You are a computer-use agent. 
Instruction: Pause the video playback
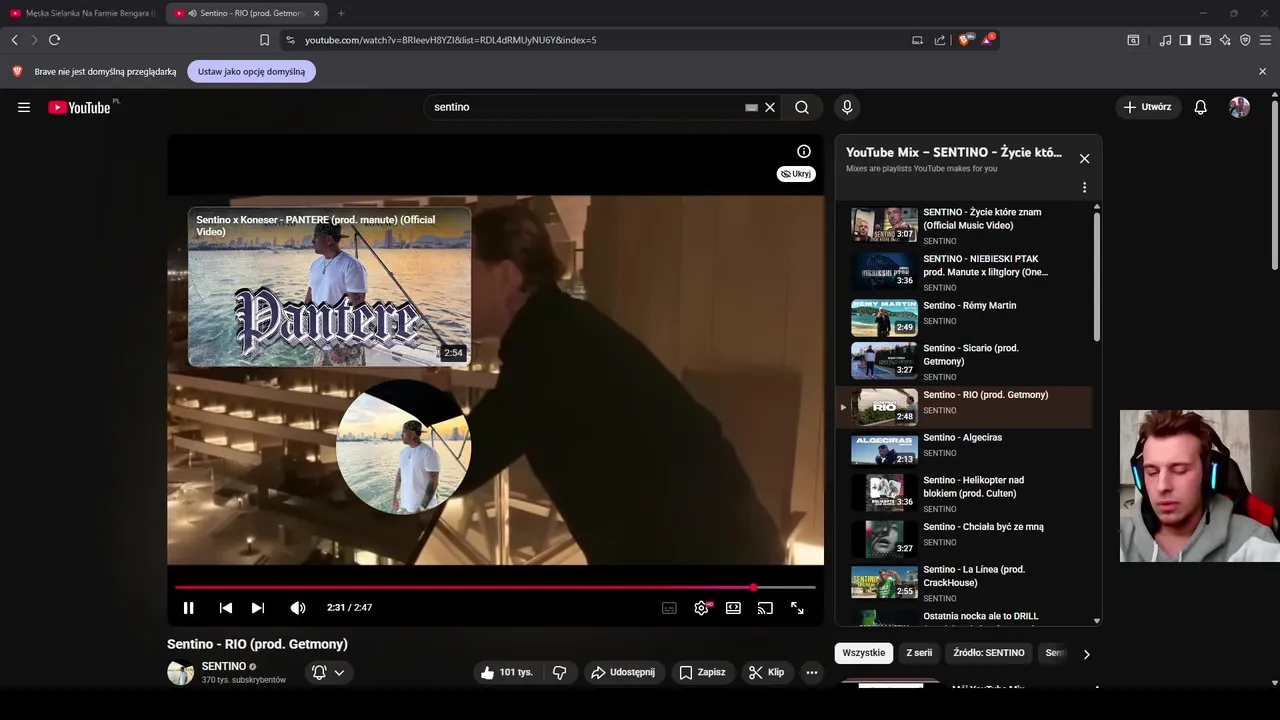point(188,608)
